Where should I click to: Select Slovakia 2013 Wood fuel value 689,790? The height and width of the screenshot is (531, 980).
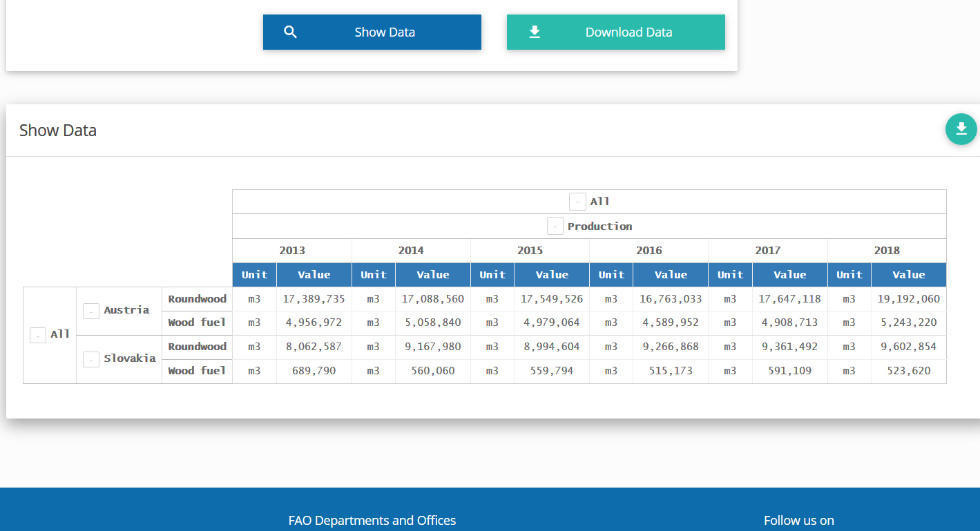tap(314, 370)
